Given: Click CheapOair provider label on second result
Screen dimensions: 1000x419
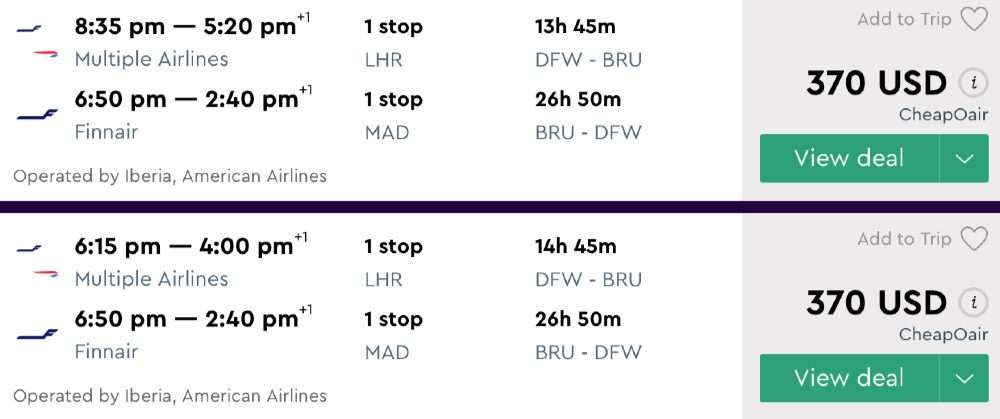Looking at the screenshot, I should [x=943, y=334].
